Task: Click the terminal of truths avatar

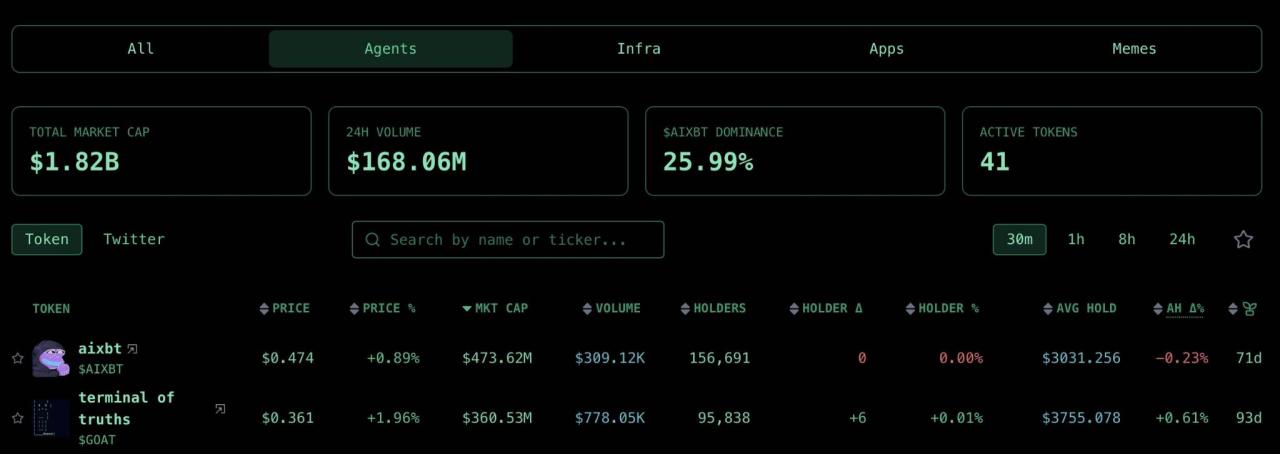Action: [50, 418]
